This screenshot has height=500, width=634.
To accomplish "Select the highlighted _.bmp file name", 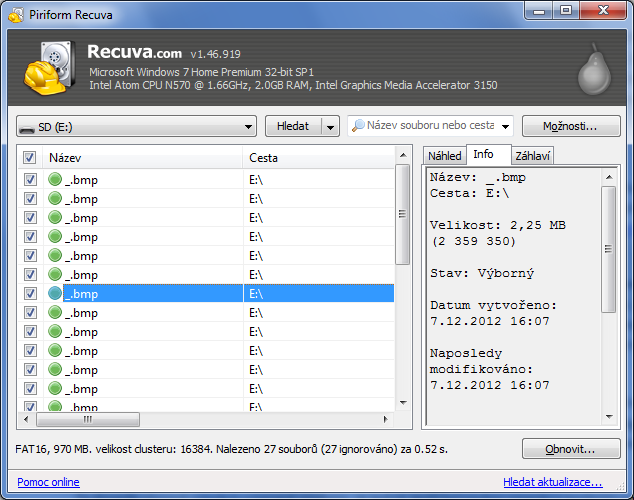I will 81,294.
